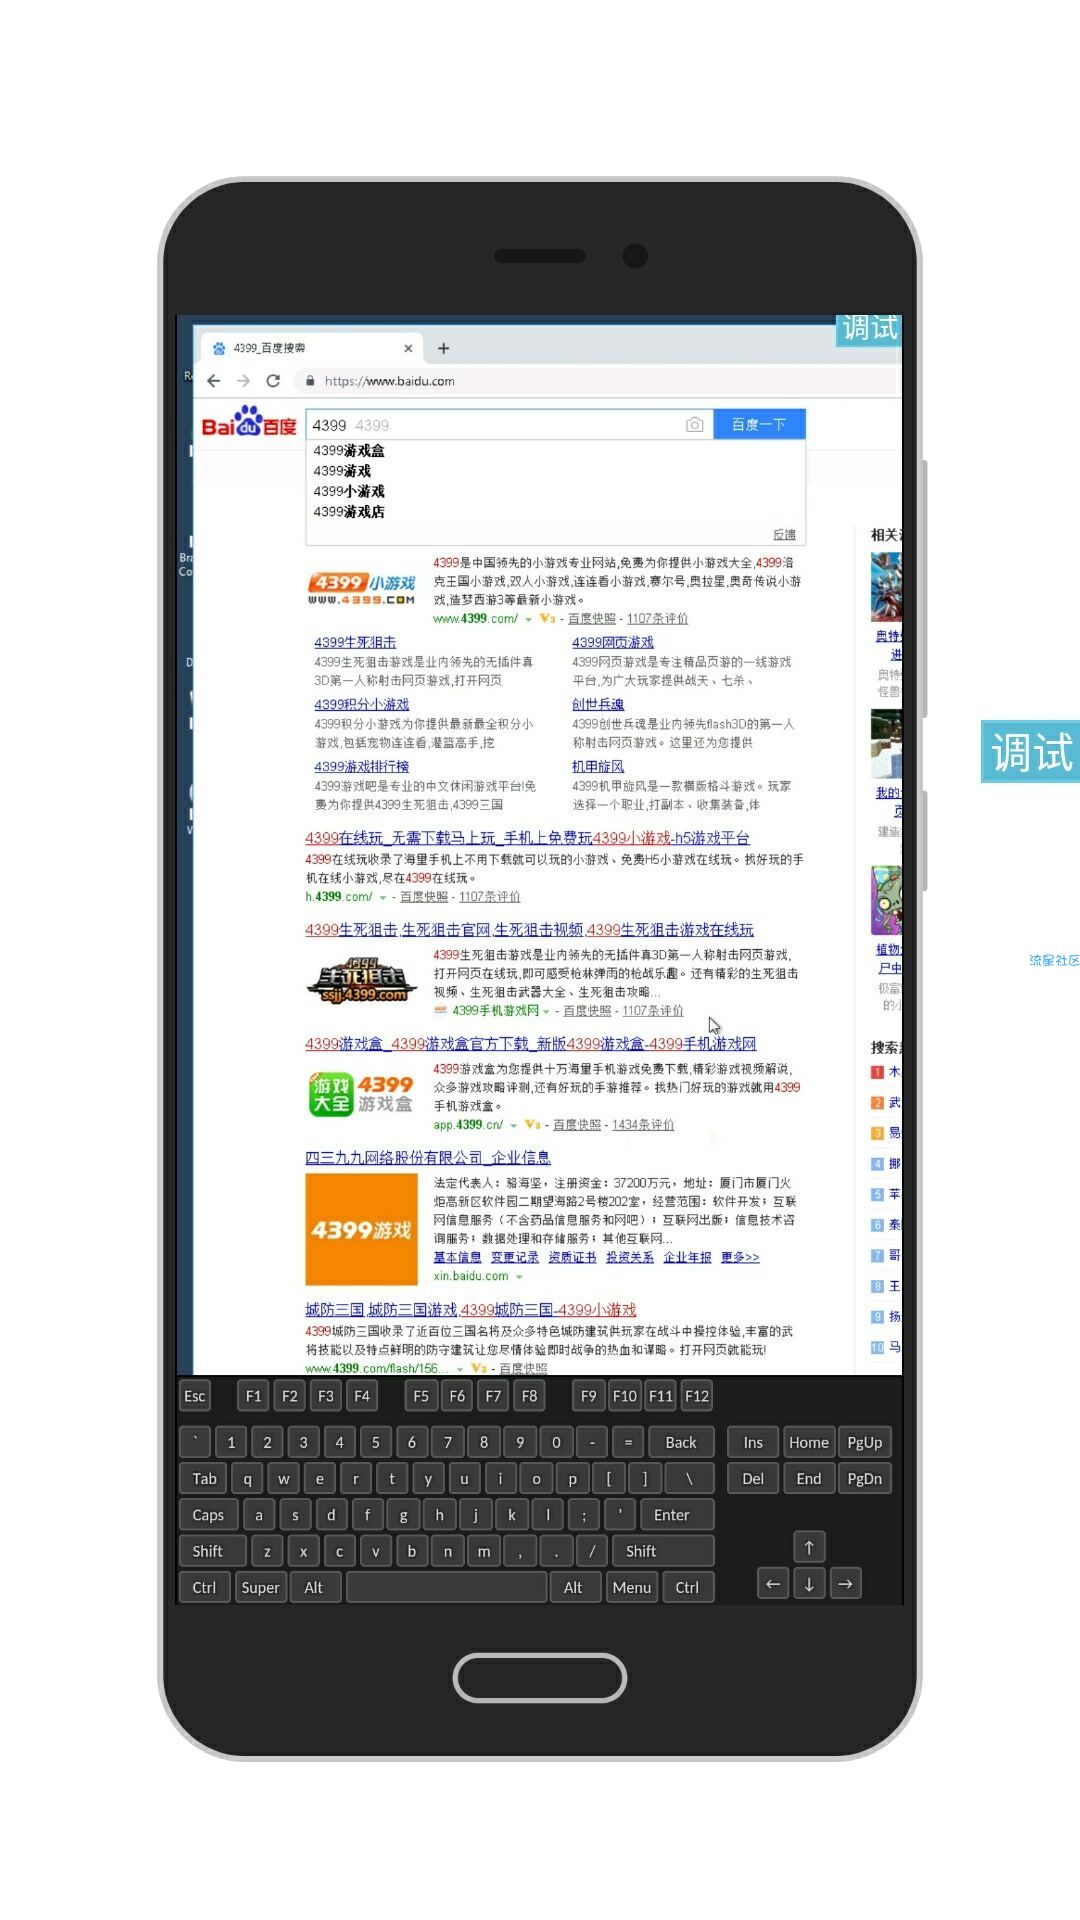
Task: Toggle the Caps key on virtual keyboard
Action: [x=208, y=1515]
